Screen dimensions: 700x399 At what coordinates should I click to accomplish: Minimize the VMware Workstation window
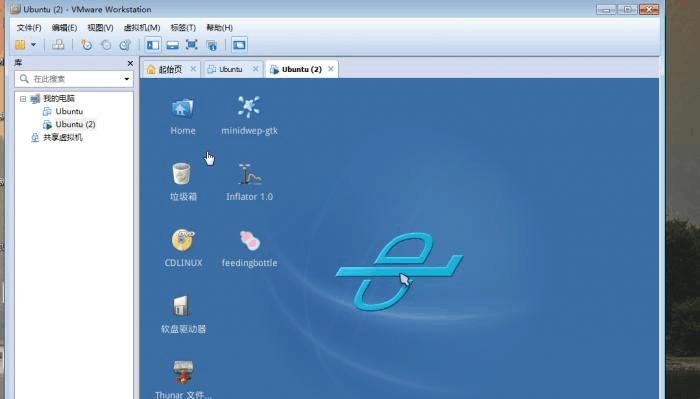(x=606, y=9)
